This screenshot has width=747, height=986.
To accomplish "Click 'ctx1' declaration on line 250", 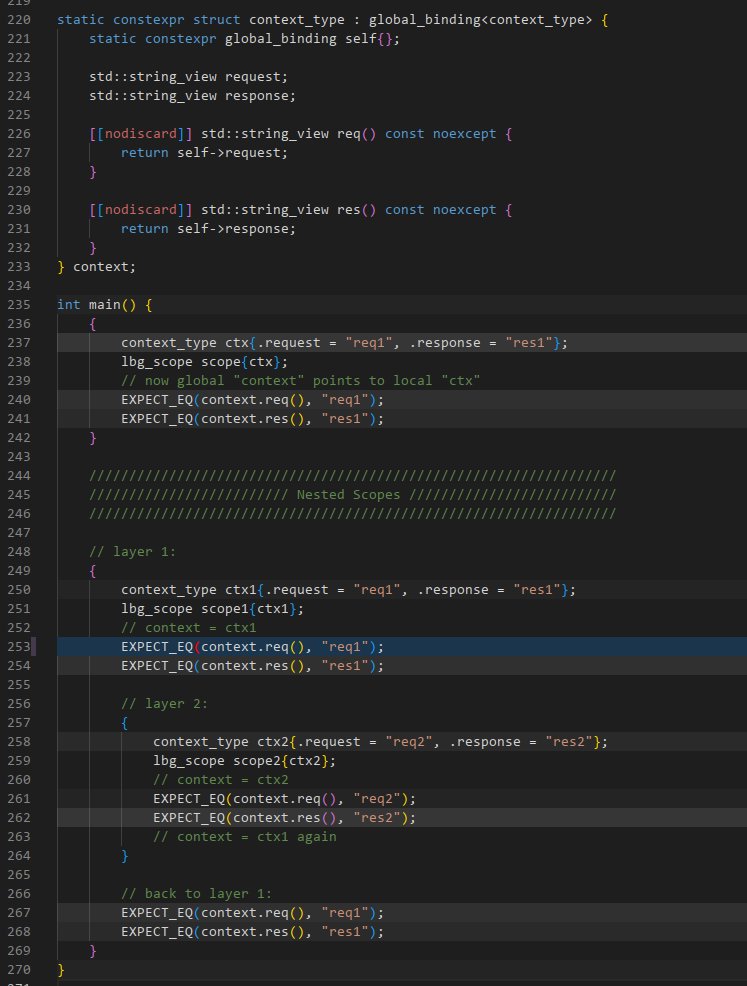I will [x=241, y=589].
